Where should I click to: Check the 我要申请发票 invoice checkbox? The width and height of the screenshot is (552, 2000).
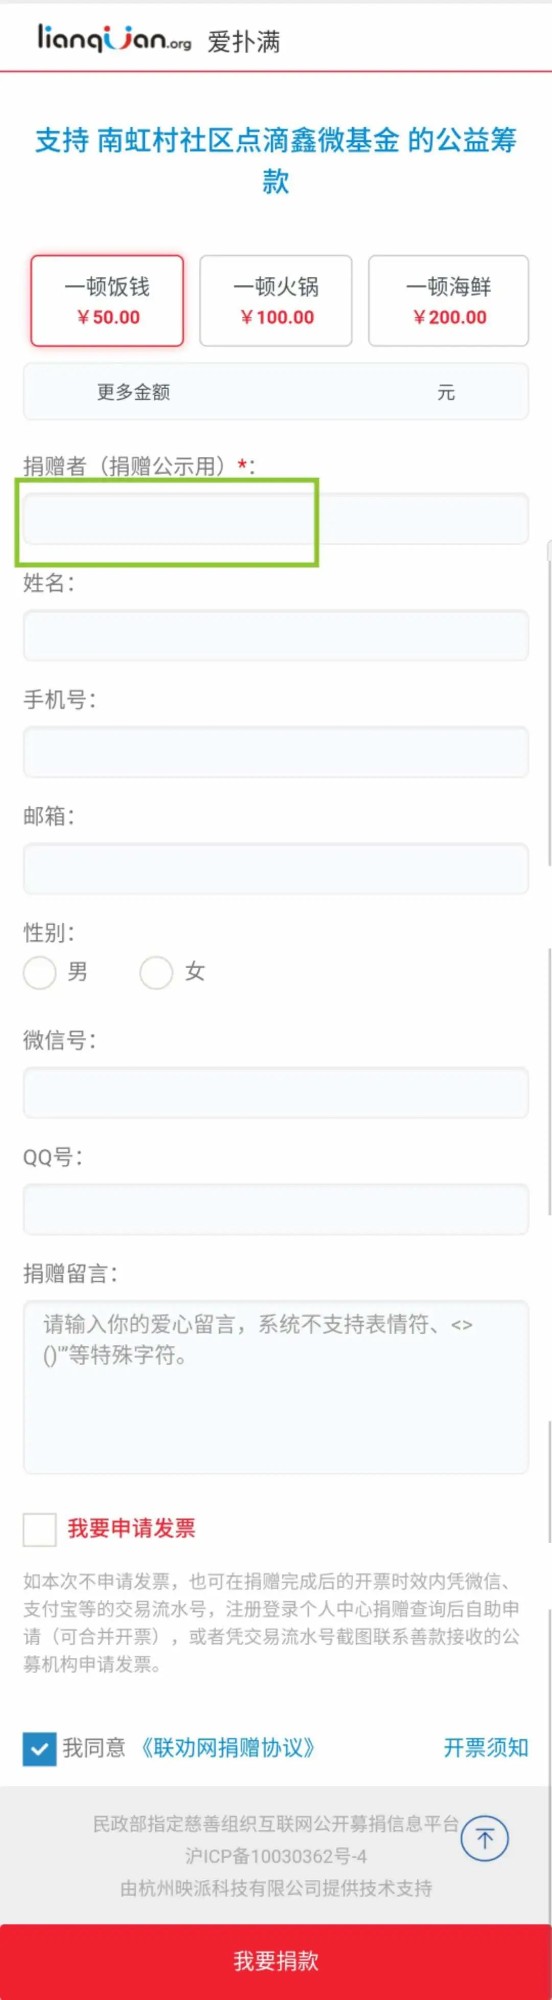coord(40,1529)
